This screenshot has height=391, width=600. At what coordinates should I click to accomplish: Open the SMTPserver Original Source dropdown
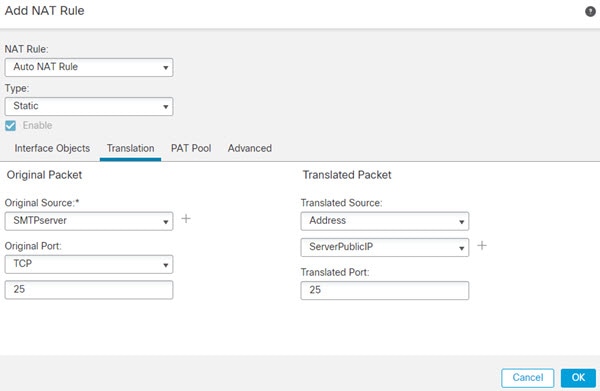(x=89, y=221)
